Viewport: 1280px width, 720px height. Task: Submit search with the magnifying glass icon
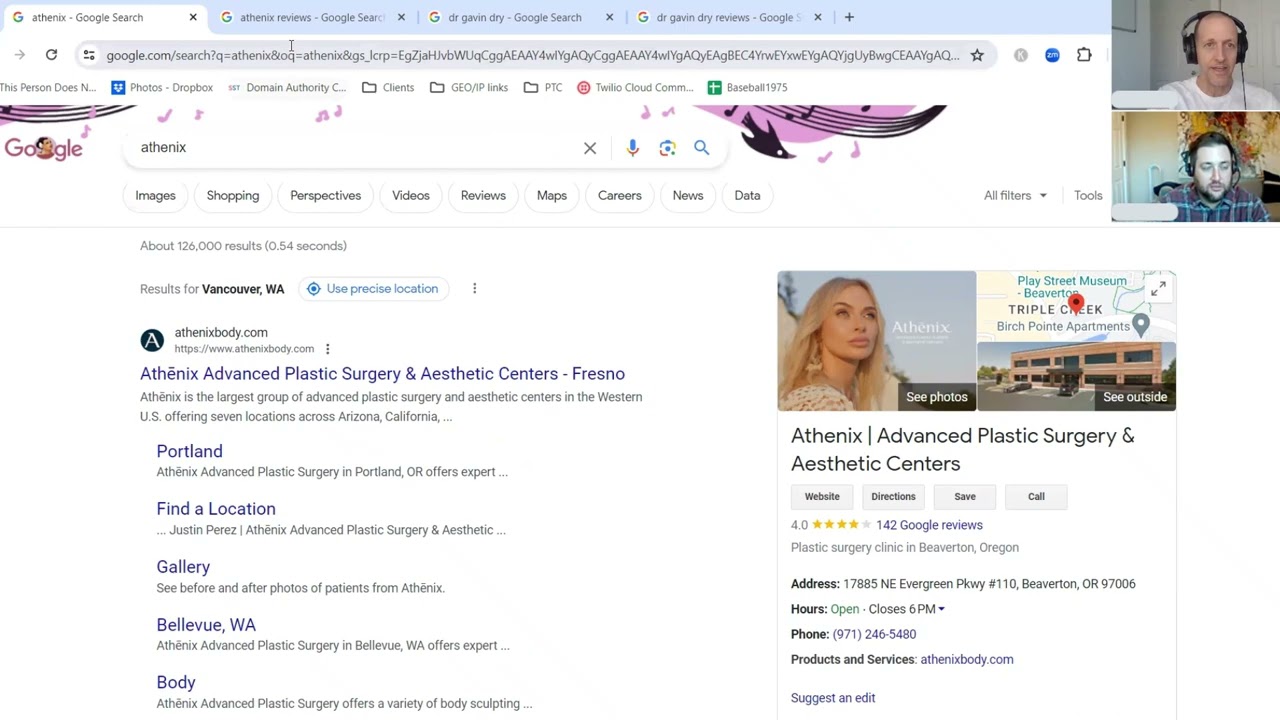pos(702,148)
